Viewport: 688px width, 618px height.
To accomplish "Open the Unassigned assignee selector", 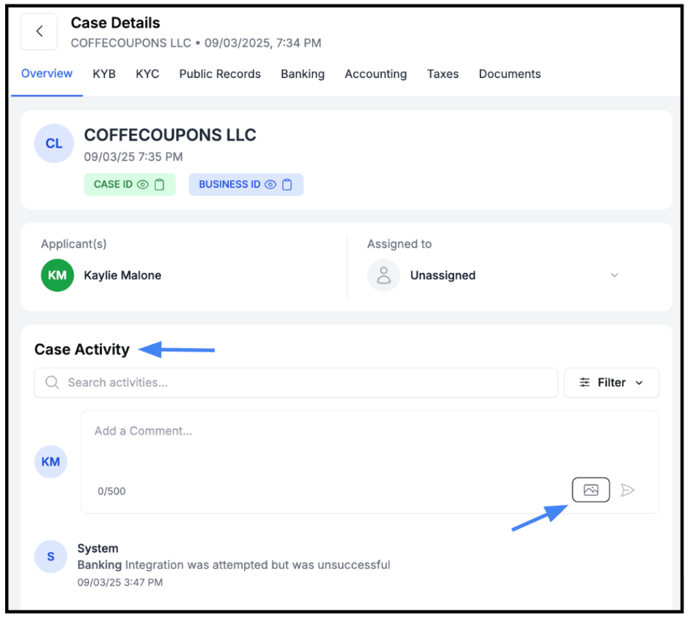I will (442, 275).
